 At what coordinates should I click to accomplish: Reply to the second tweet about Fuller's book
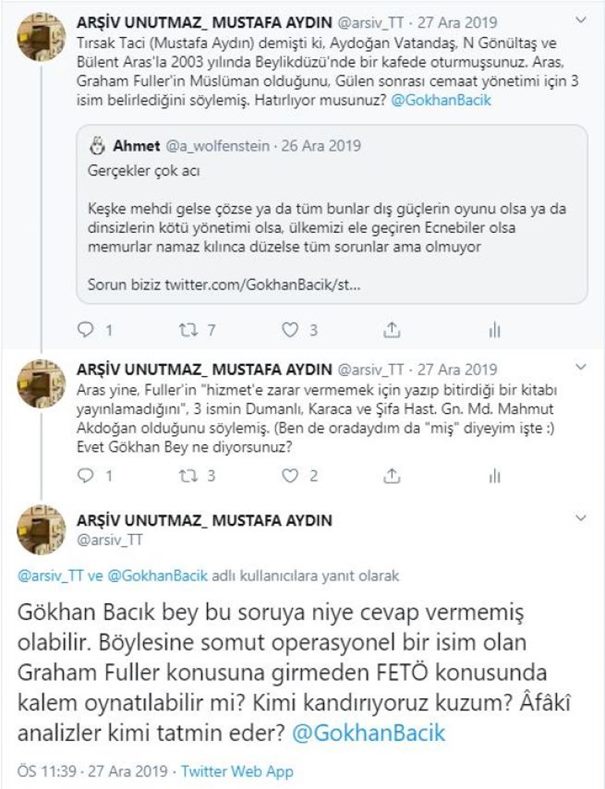[x=86, y=475]
